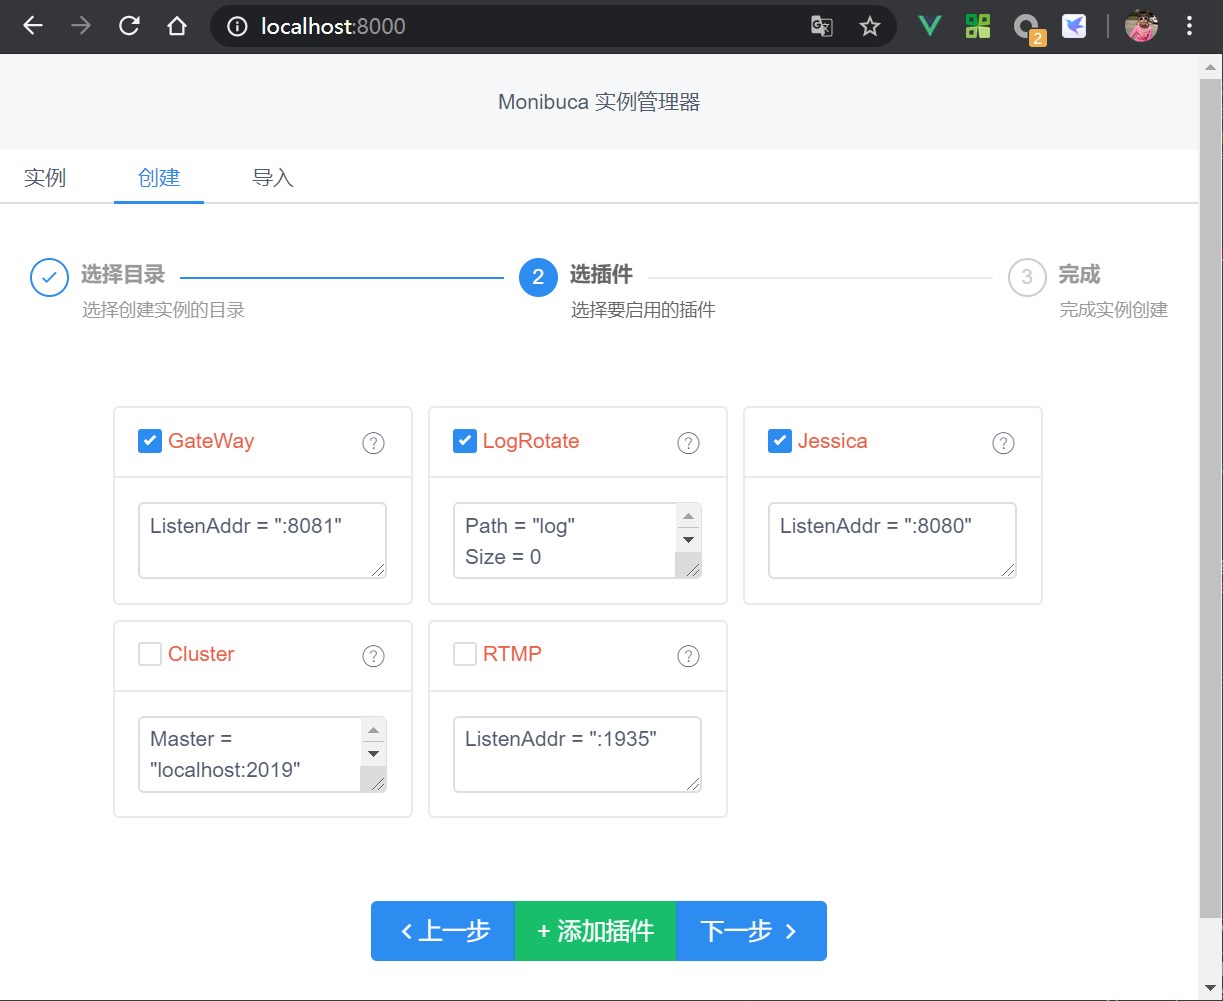Image resolution: width=1223 pixels, height=1001 pixels.
Task: Enable the Cluster plugin
Action: [x=150, y=654]
